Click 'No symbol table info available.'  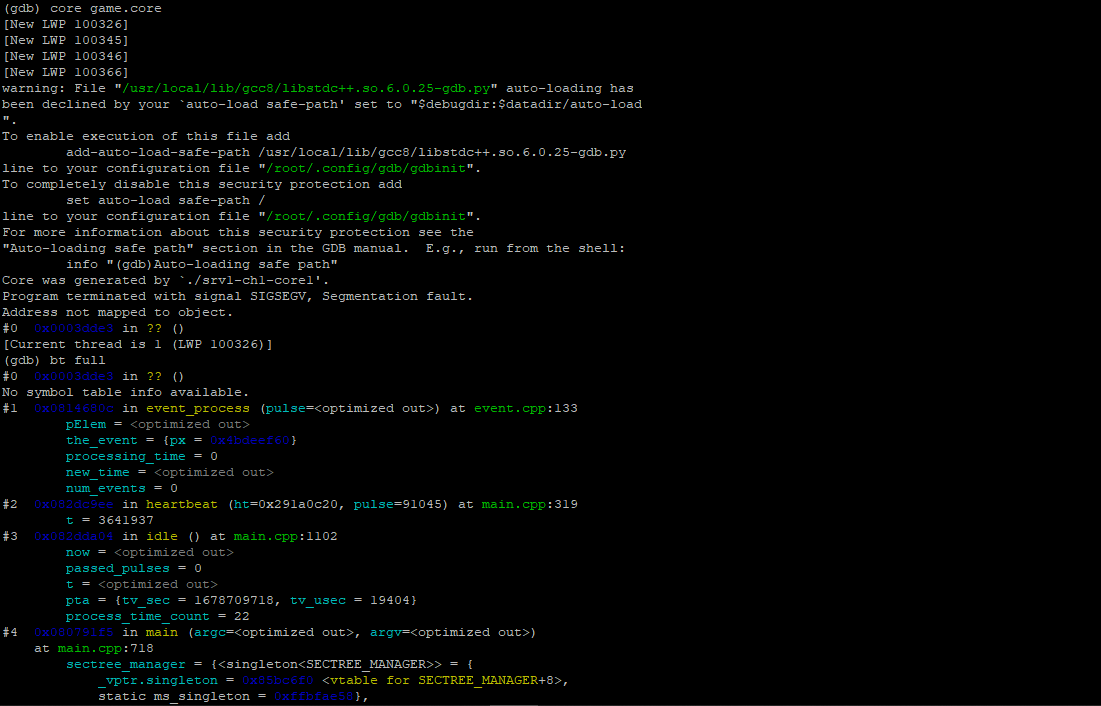tap(126, 392)
